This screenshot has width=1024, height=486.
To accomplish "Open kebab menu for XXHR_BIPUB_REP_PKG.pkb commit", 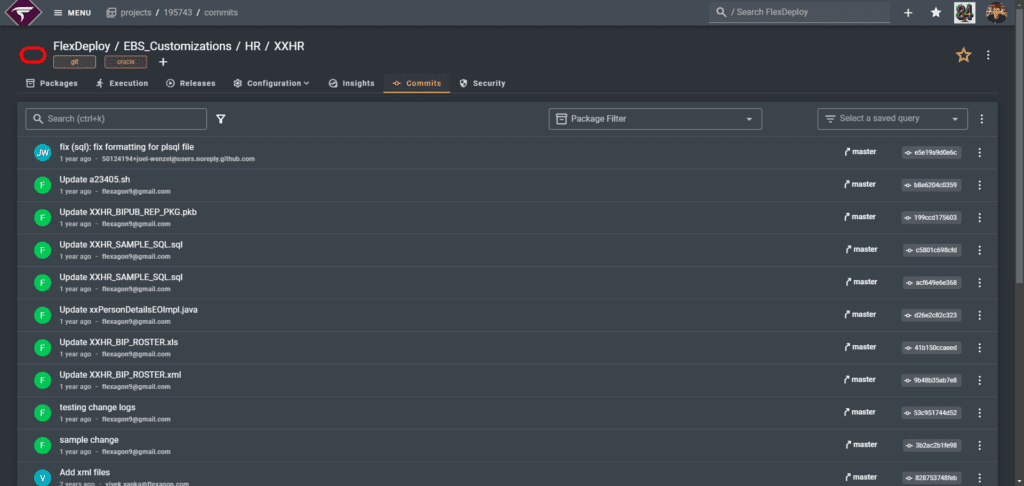I will (979, 218).
